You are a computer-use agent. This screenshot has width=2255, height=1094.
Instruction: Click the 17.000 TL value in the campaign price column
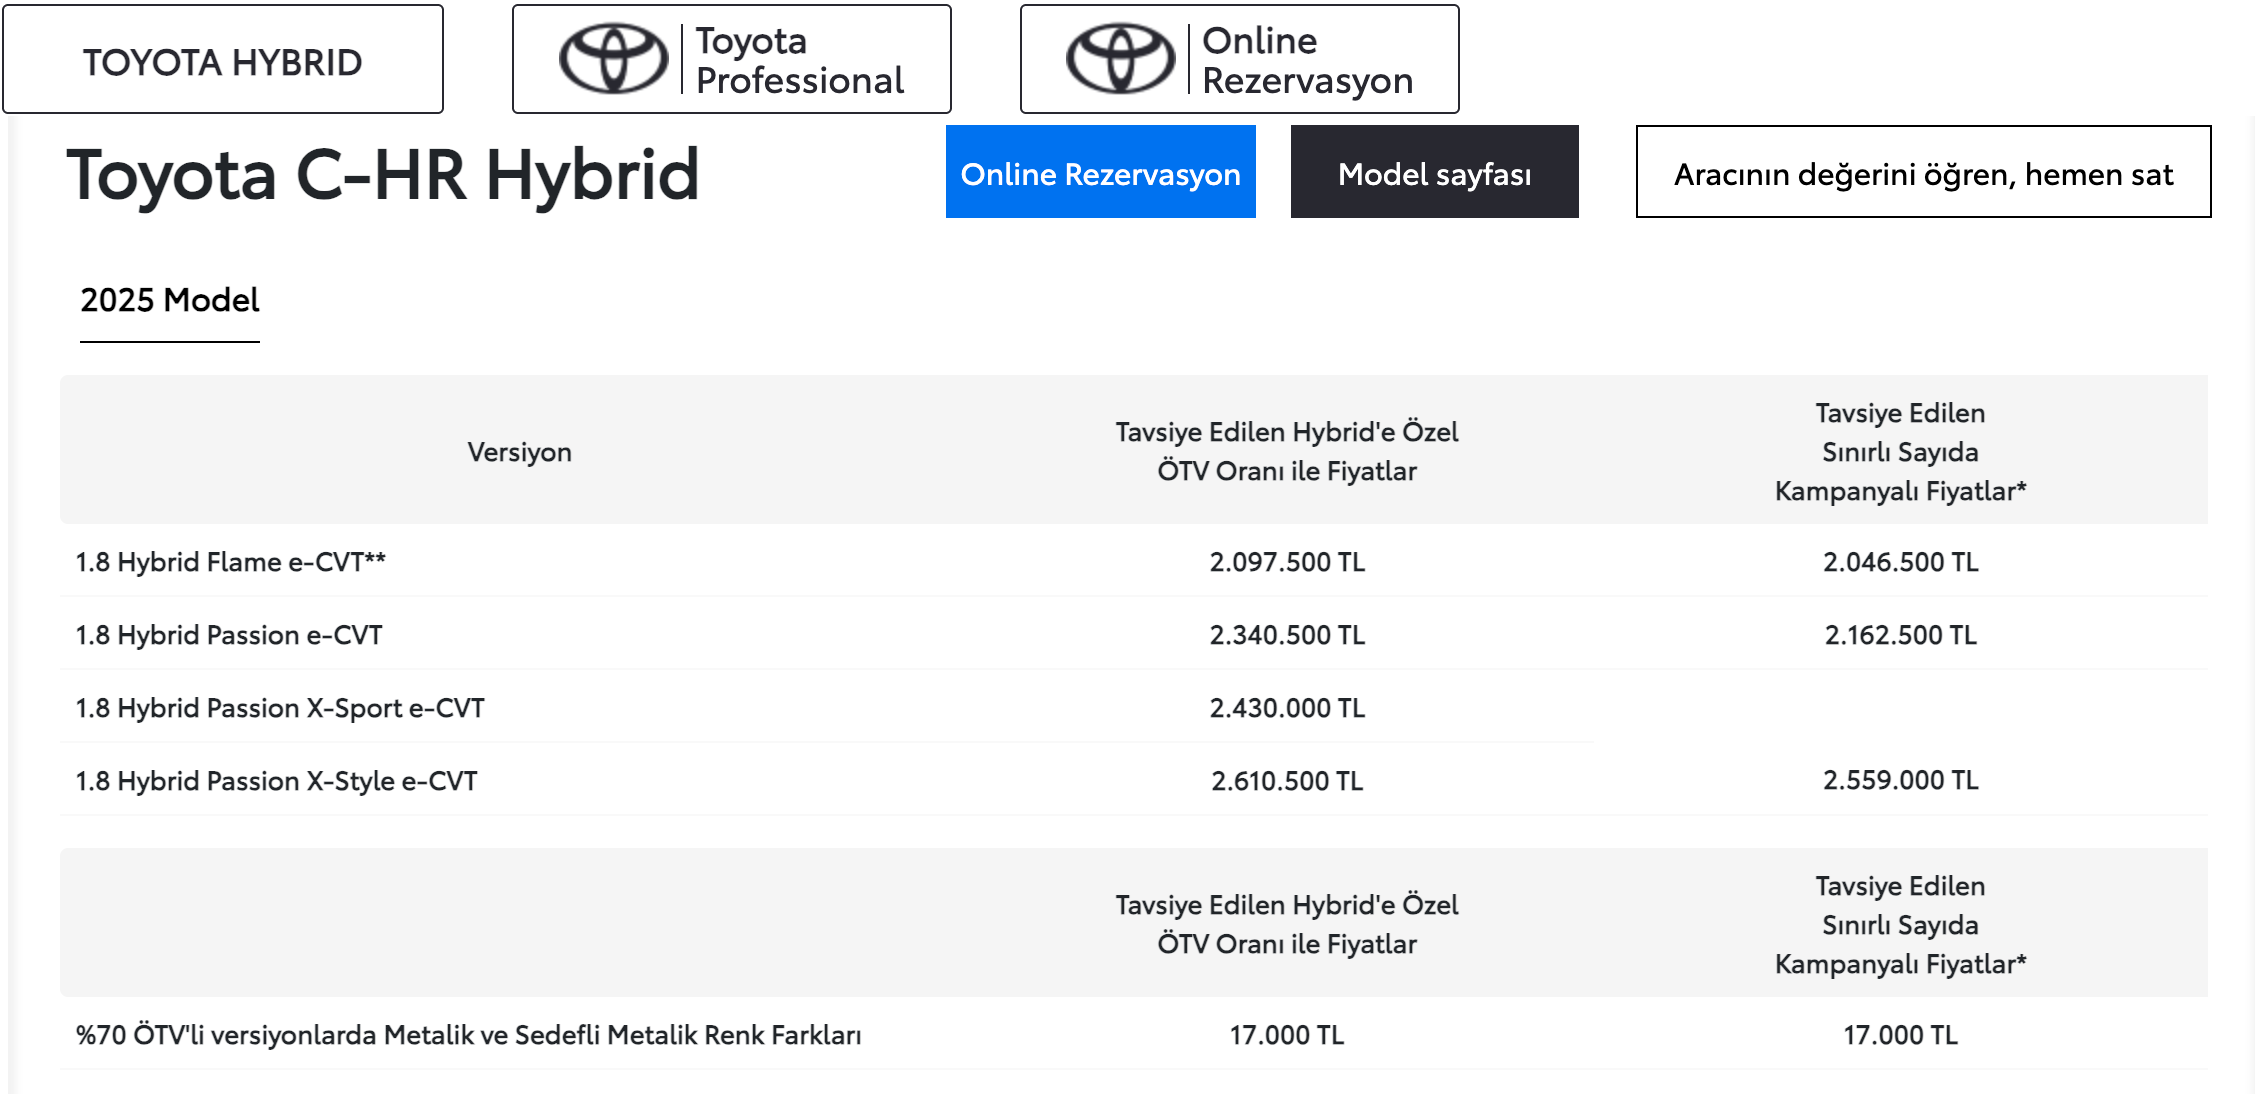(1900, 1035)
